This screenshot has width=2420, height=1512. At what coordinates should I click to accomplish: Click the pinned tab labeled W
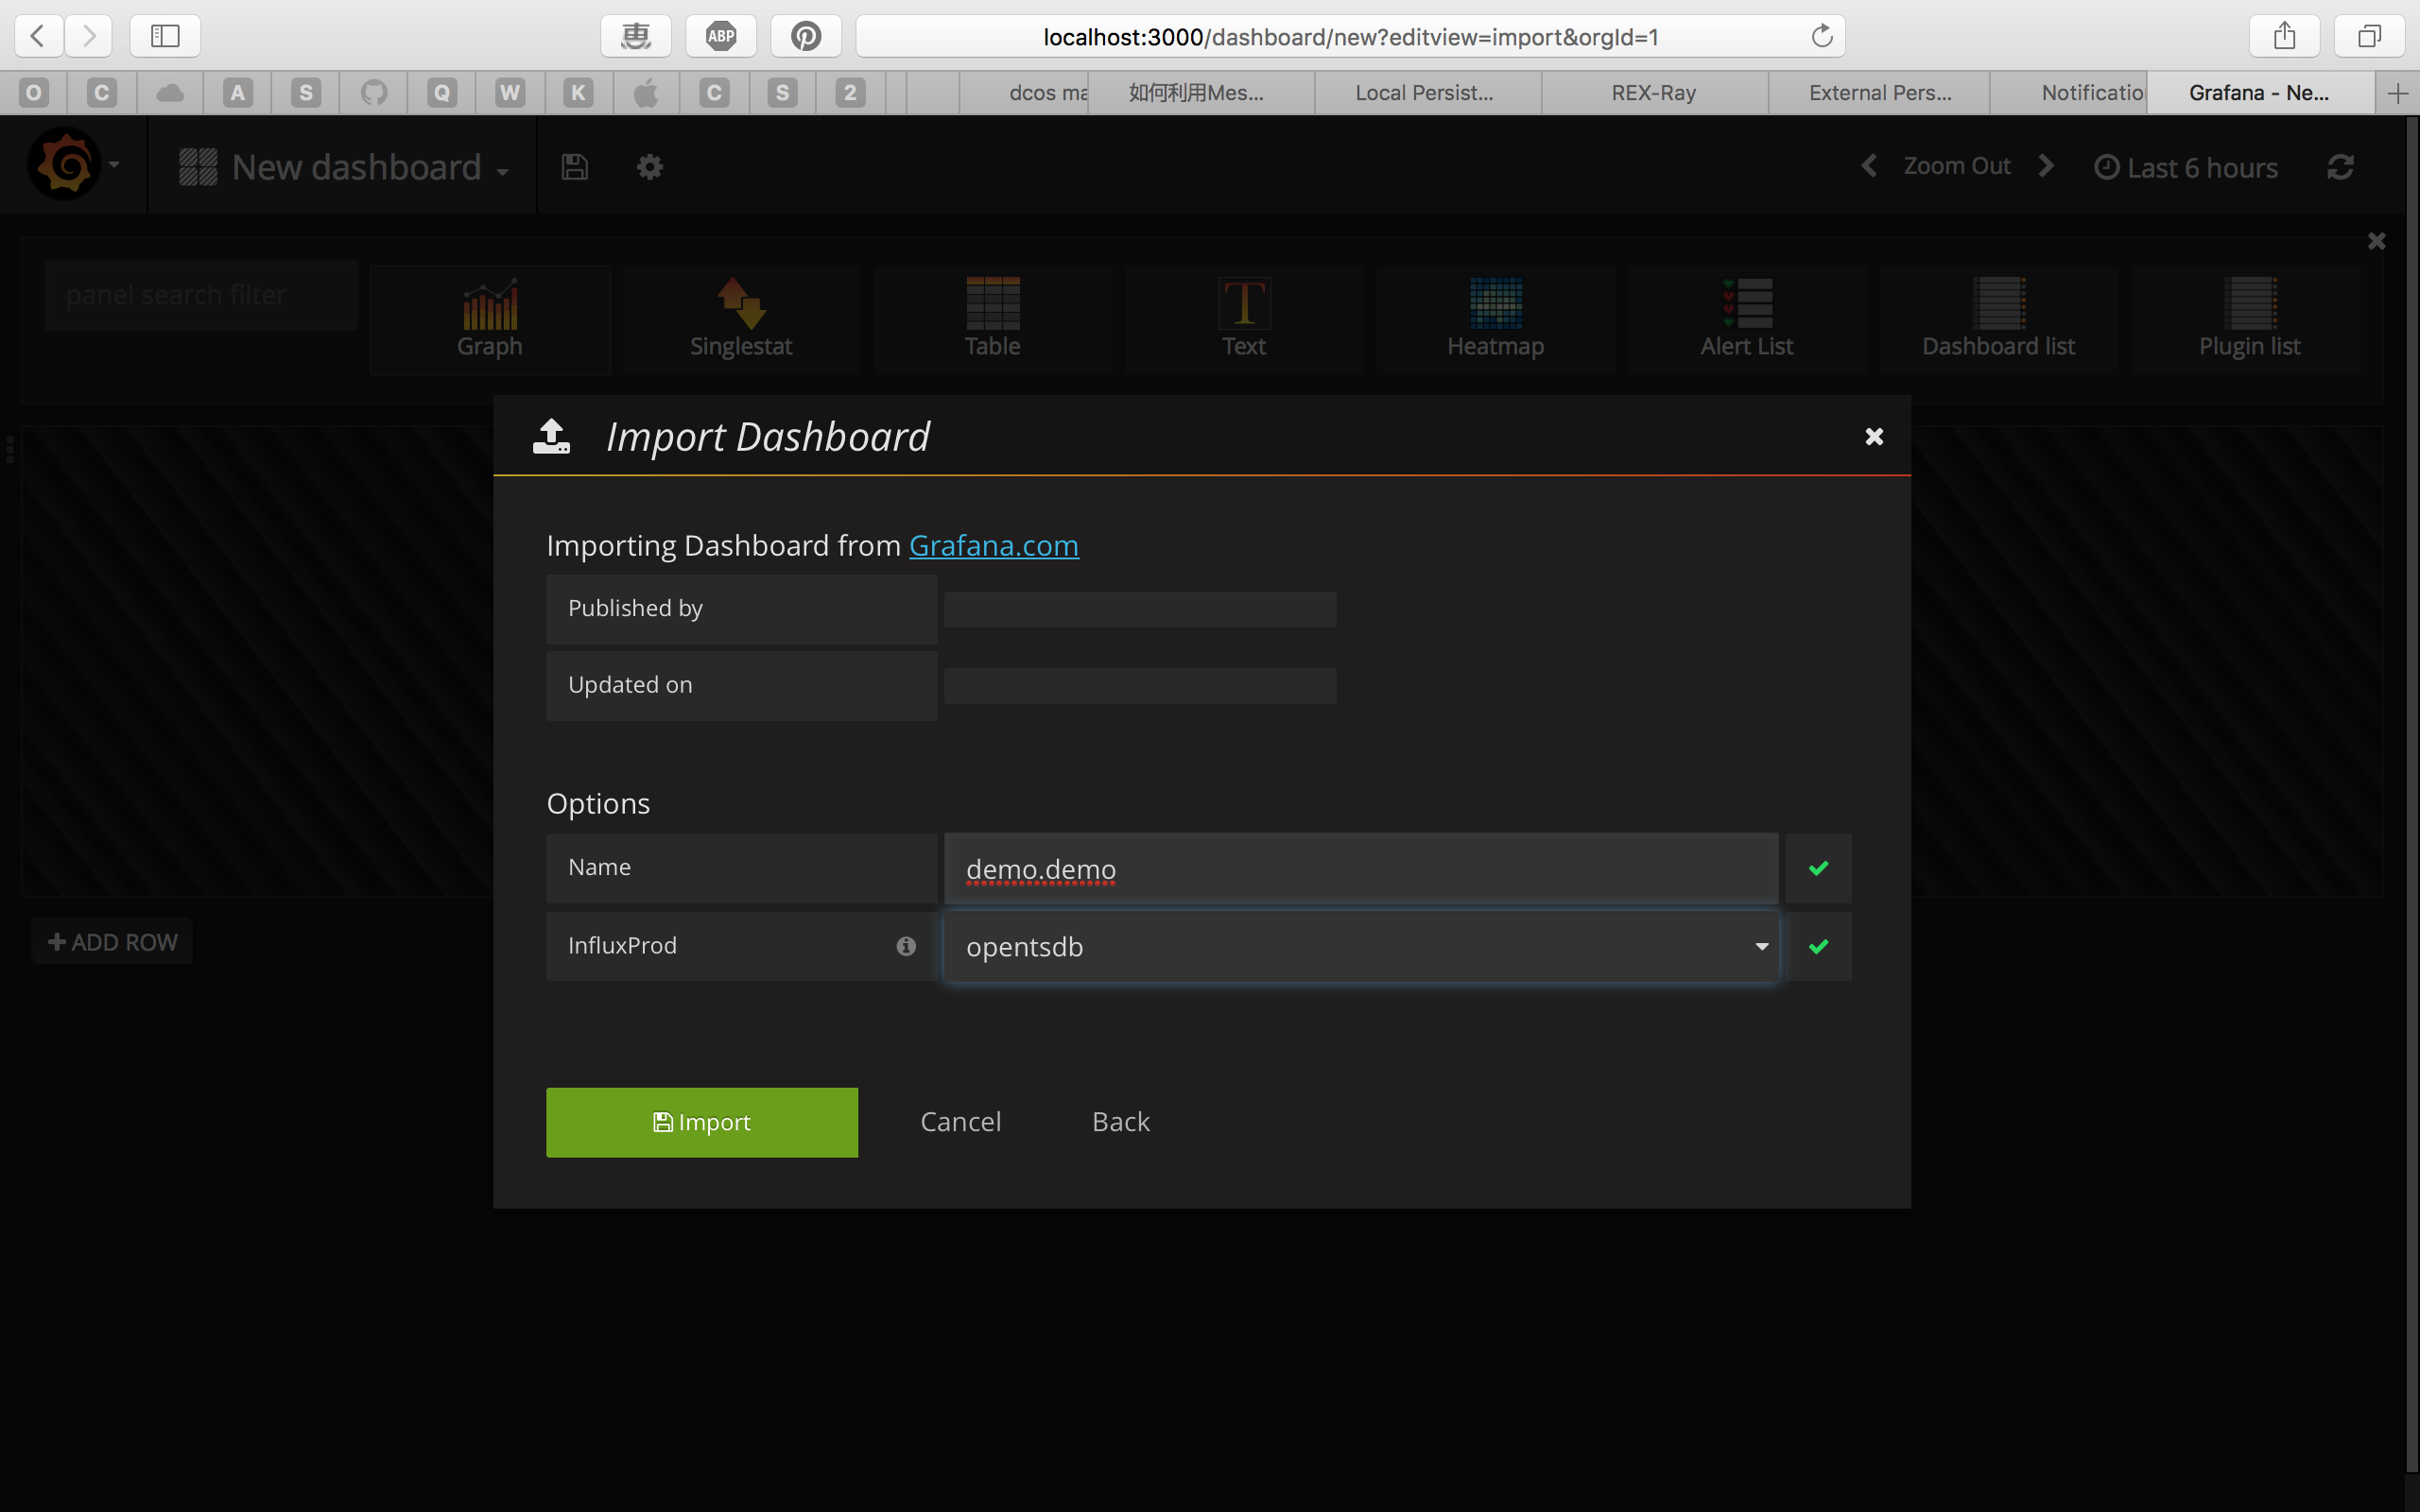click(510, 93)
